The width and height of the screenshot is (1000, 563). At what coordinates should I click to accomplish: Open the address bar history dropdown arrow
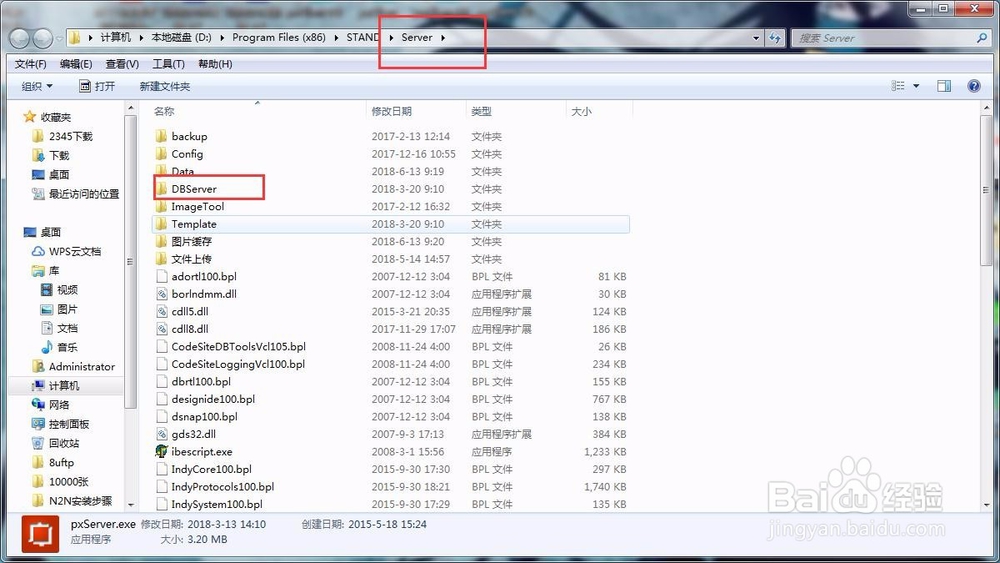click(x=756, y=38)
